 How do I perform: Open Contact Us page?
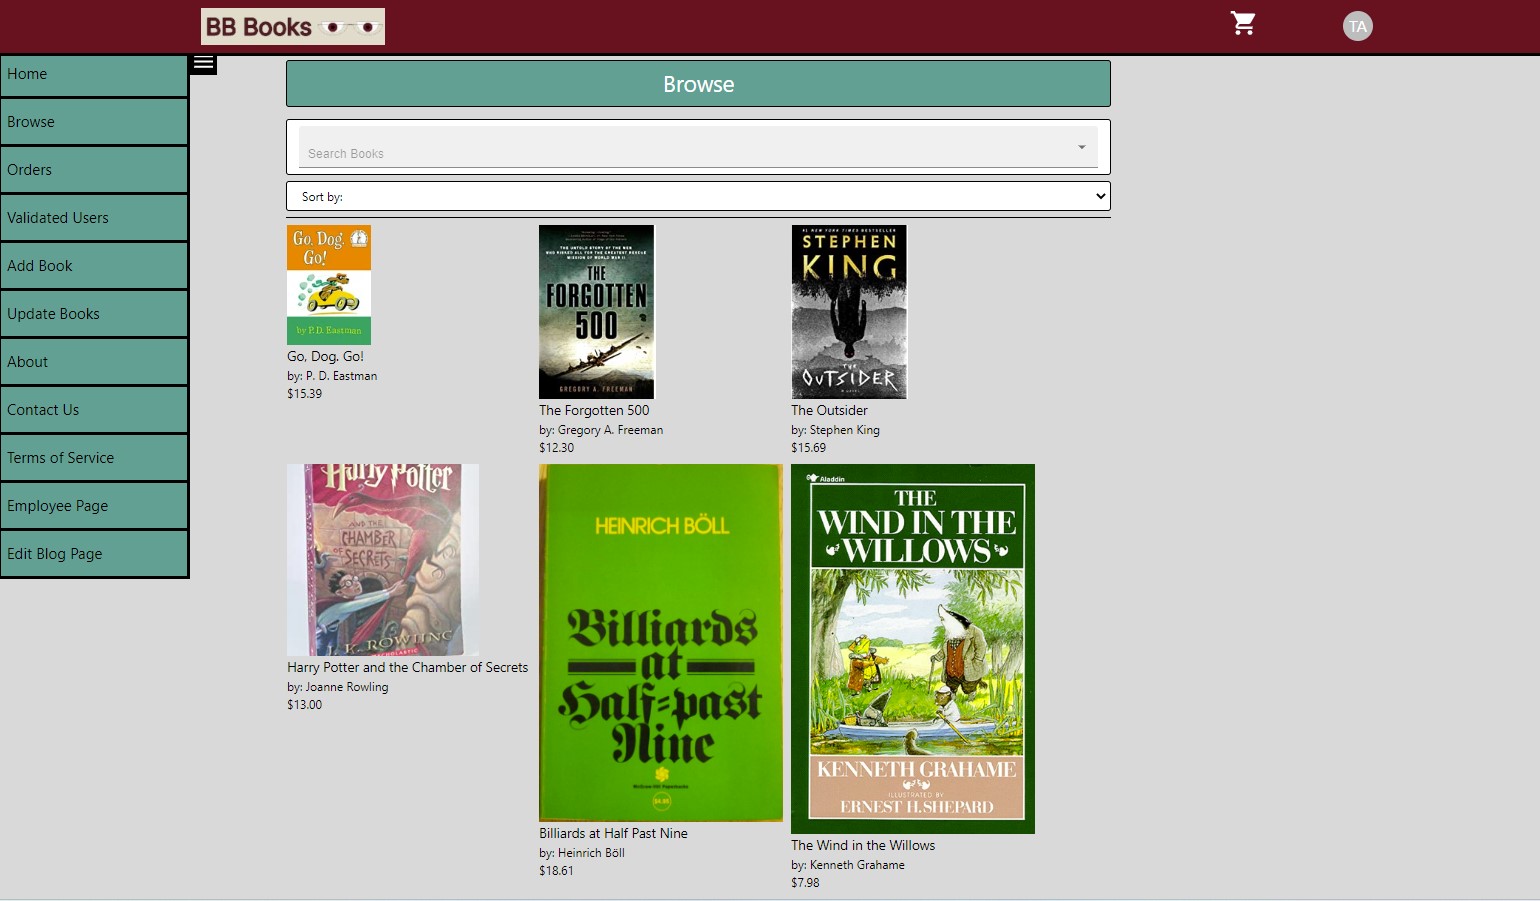[x=94, y=410]
